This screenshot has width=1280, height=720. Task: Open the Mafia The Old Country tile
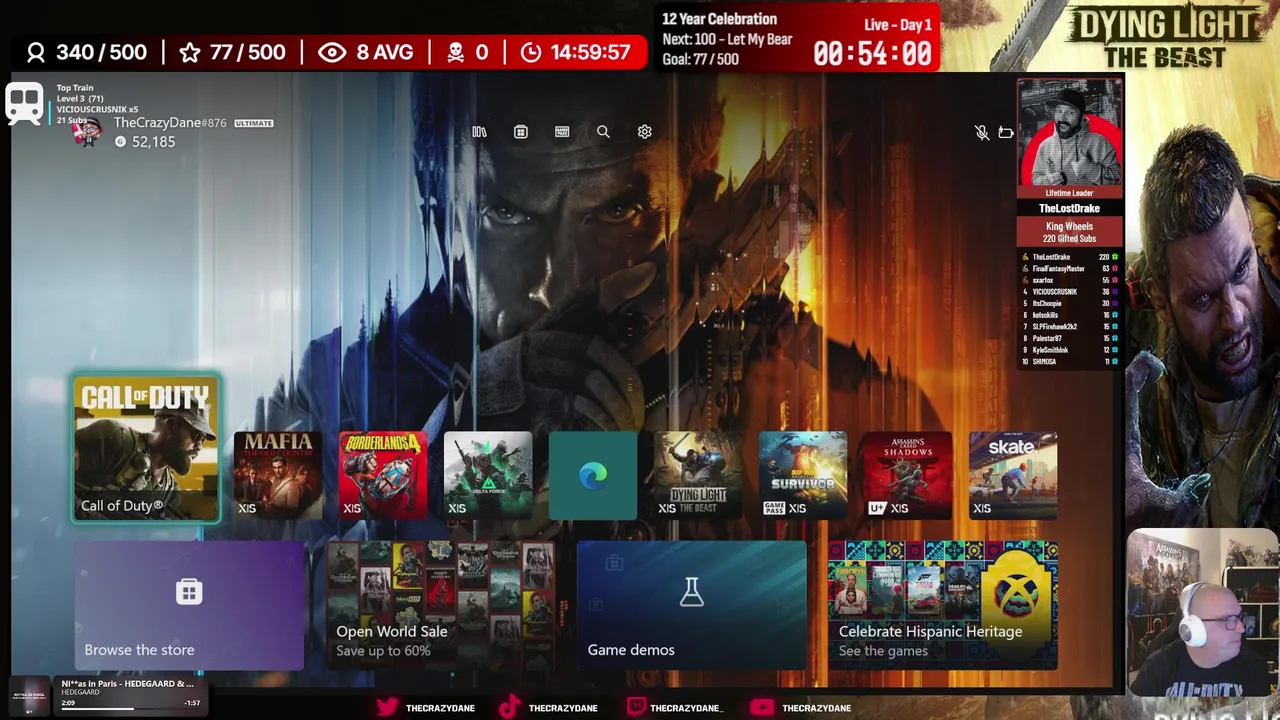point(278,476)
